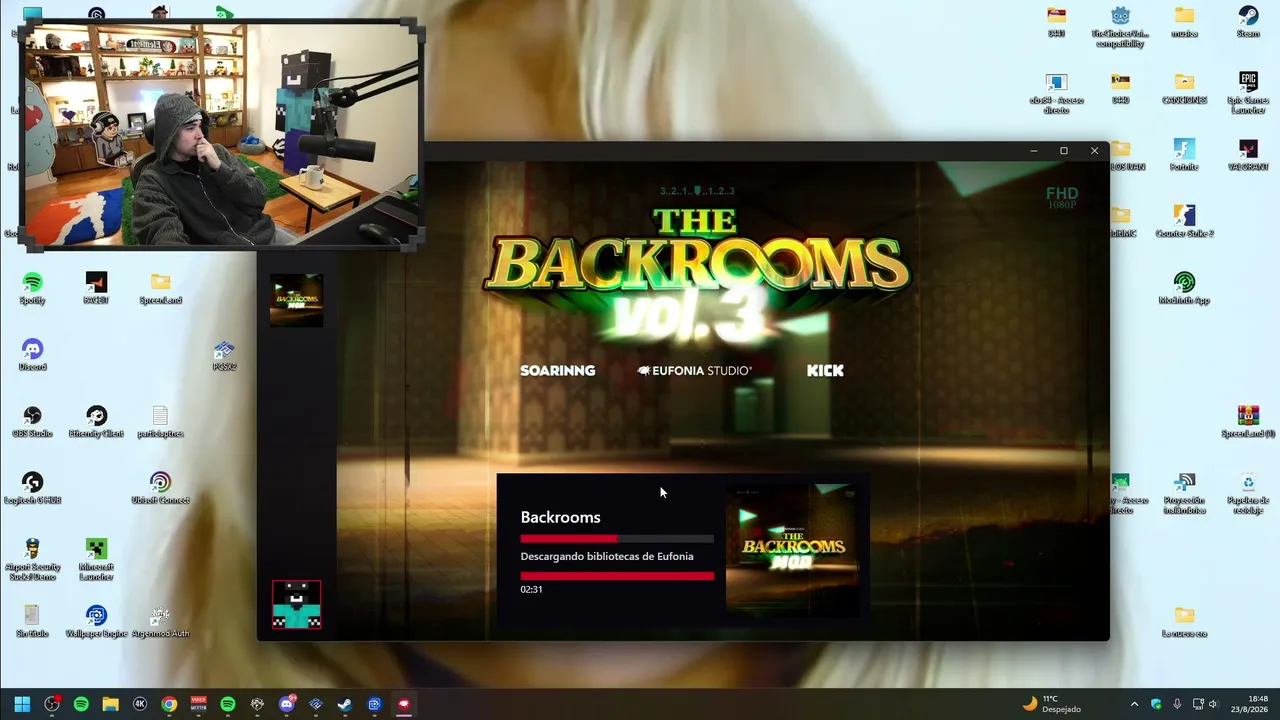Open the La nueva era folder
The height and width of the screenshot is (720, 1280).
[1184, 621]
